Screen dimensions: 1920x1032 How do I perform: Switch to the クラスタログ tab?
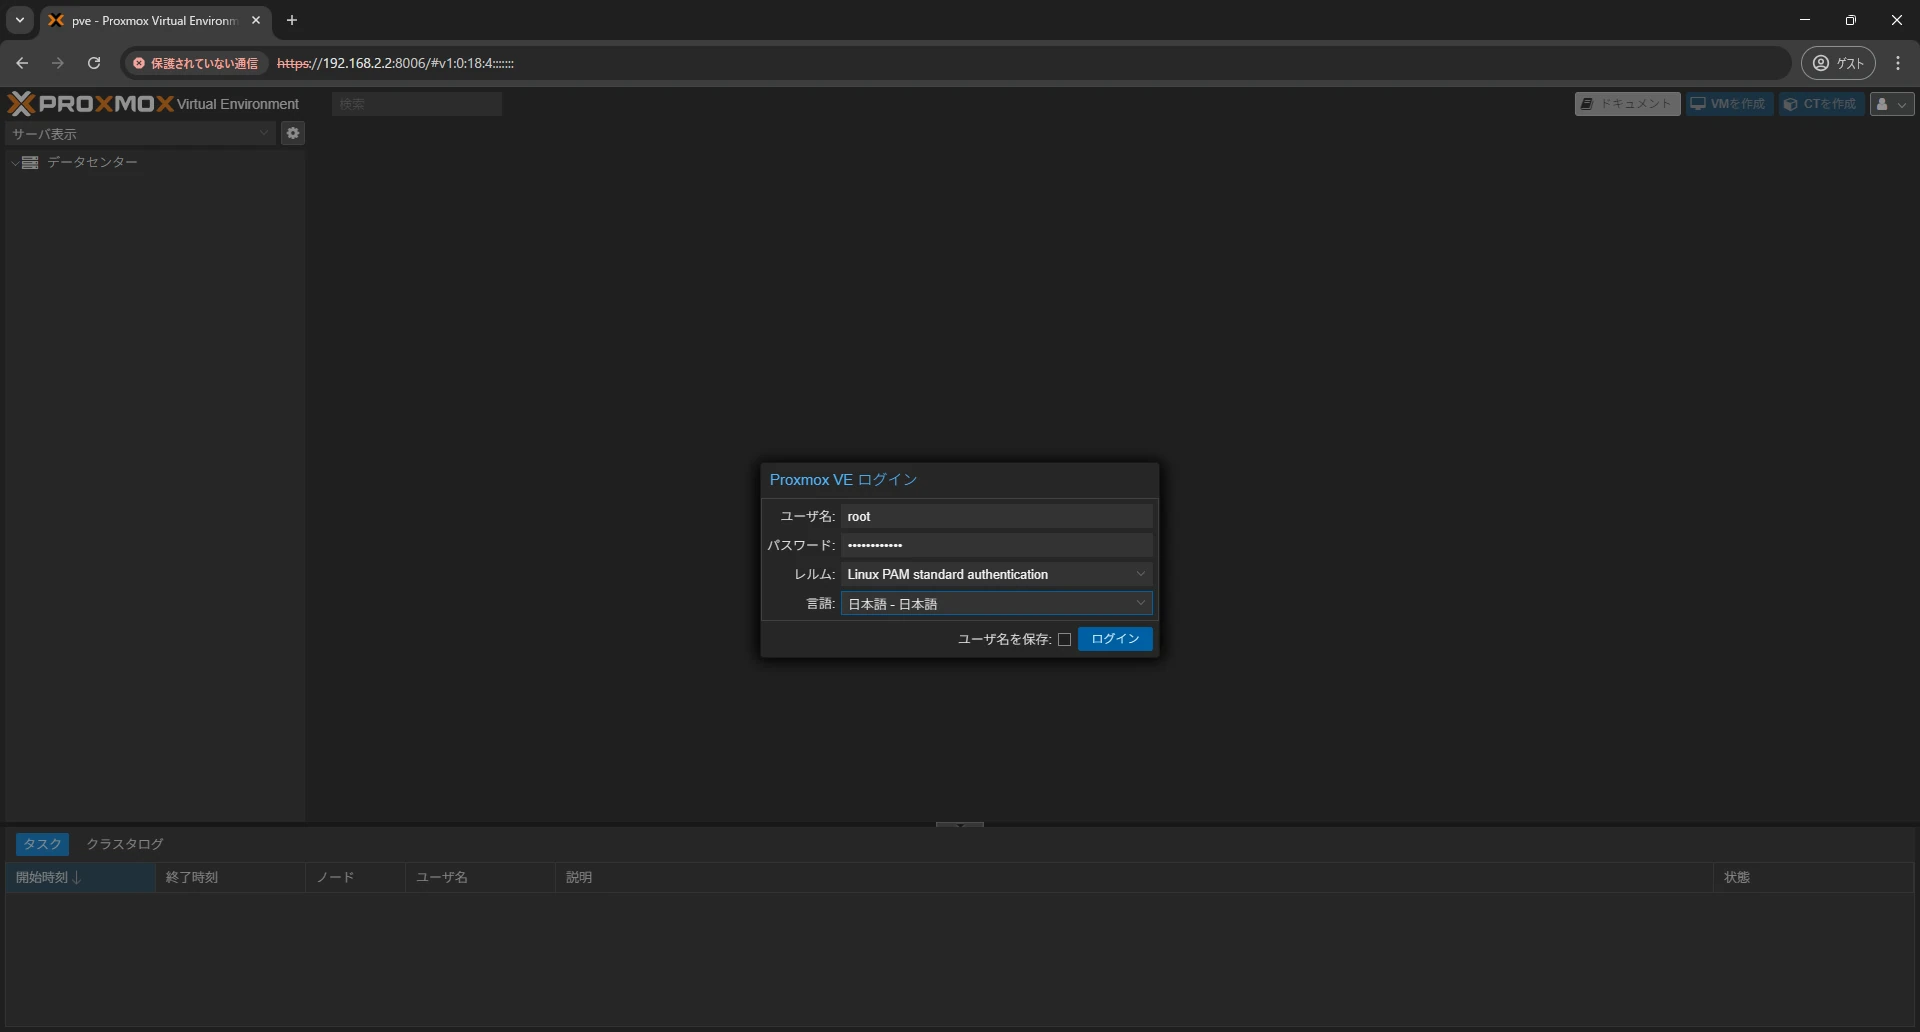[x=125, y=844]
